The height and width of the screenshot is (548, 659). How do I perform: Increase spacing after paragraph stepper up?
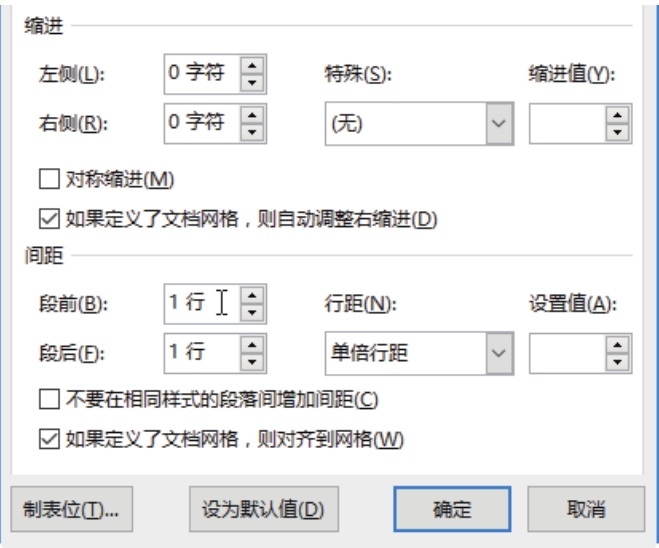[x=252, y=345]
